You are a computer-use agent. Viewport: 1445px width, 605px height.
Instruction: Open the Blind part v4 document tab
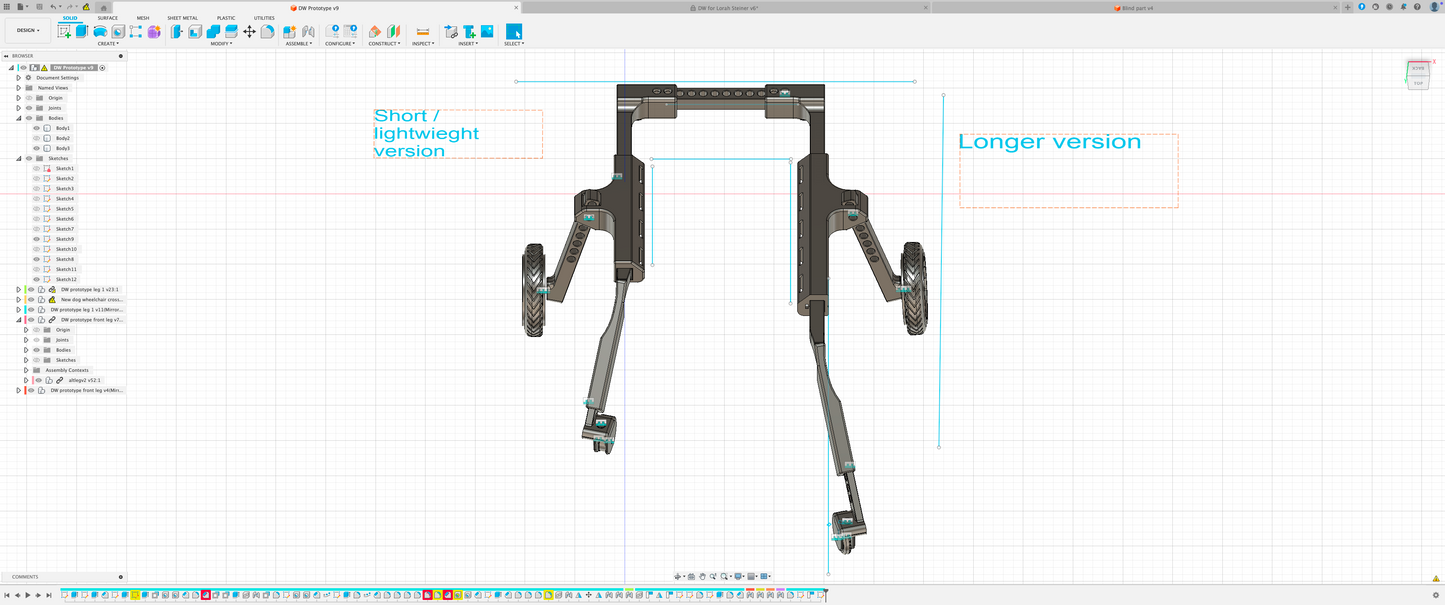point(1135,7)
